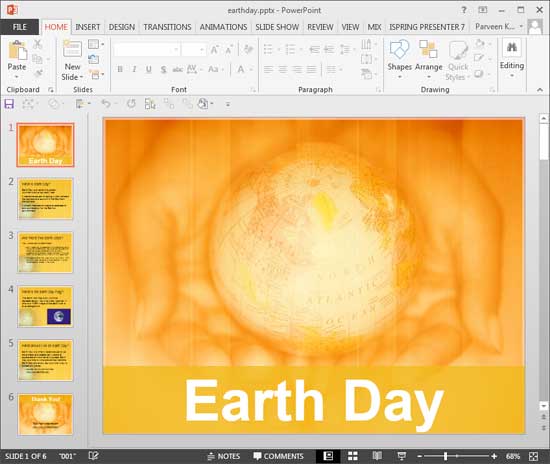Open Paragraph dialog launcher
This screenshot has height=464, width=550.
[x=378, y=90]
